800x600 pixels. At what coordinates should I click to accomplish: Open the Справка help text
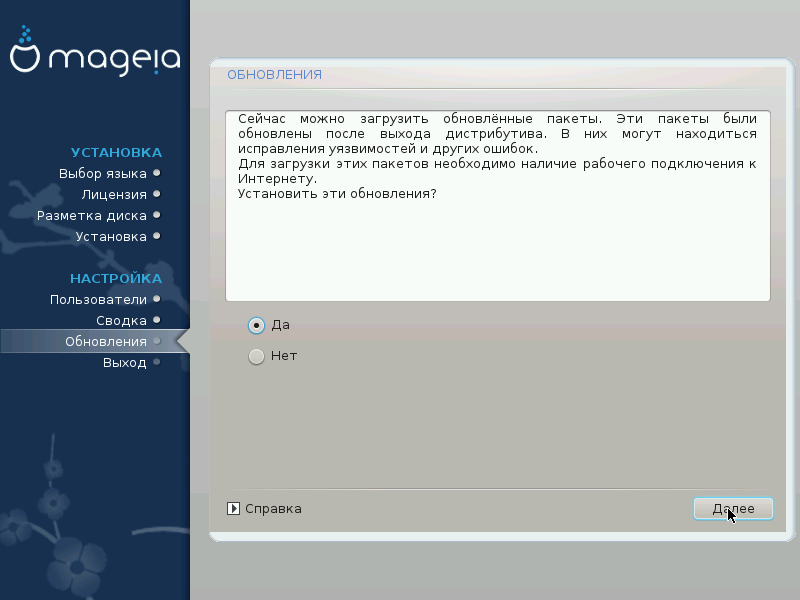(x=273, y=509)
